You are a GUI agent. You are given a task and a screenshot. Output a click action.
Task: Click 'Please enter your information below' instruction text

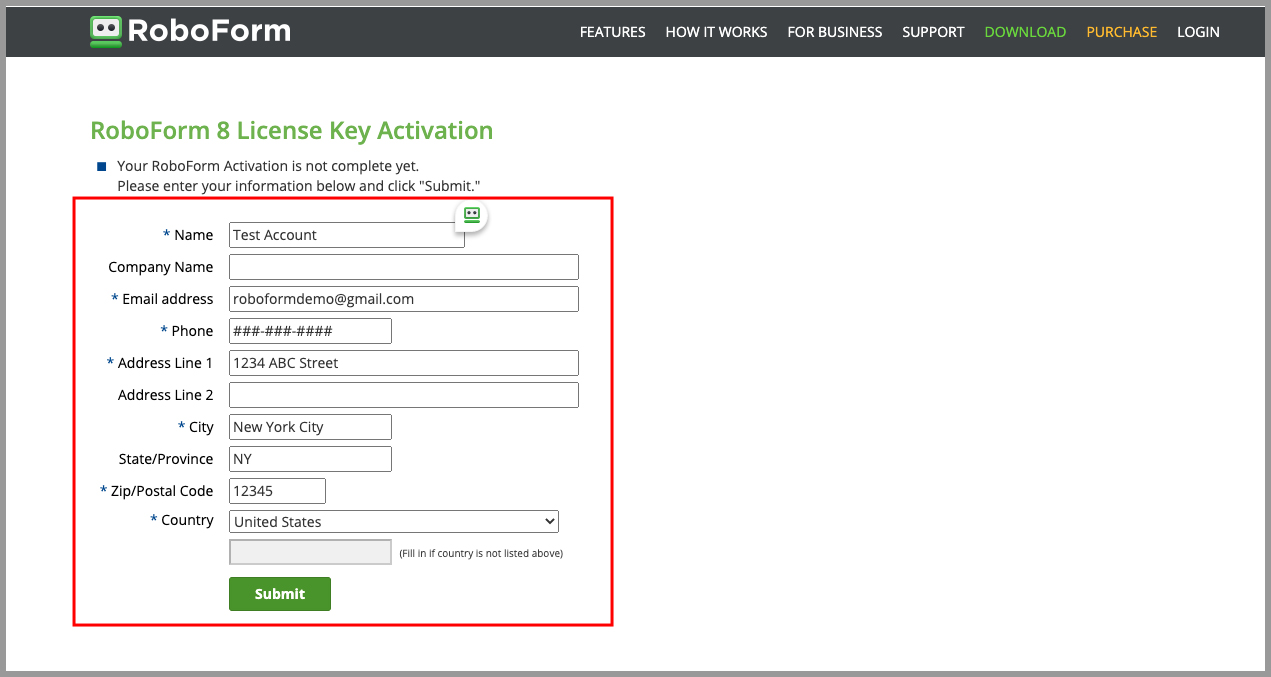click(299, 186)
